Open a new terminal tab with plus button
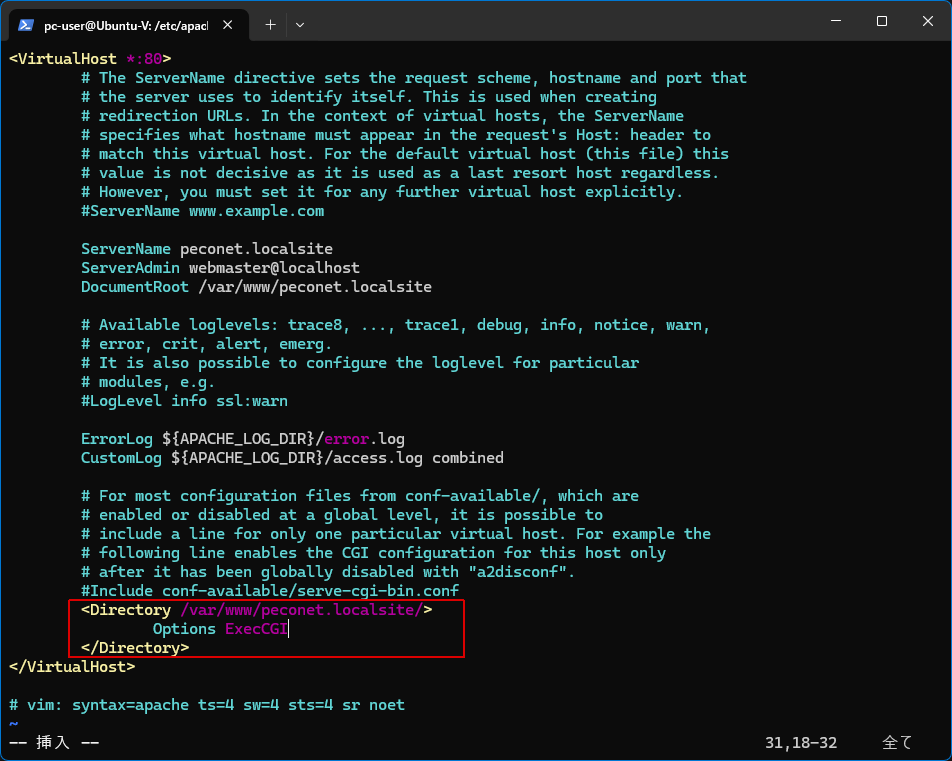The height and width of the screenshot is (761, 952). click(270, 24)
